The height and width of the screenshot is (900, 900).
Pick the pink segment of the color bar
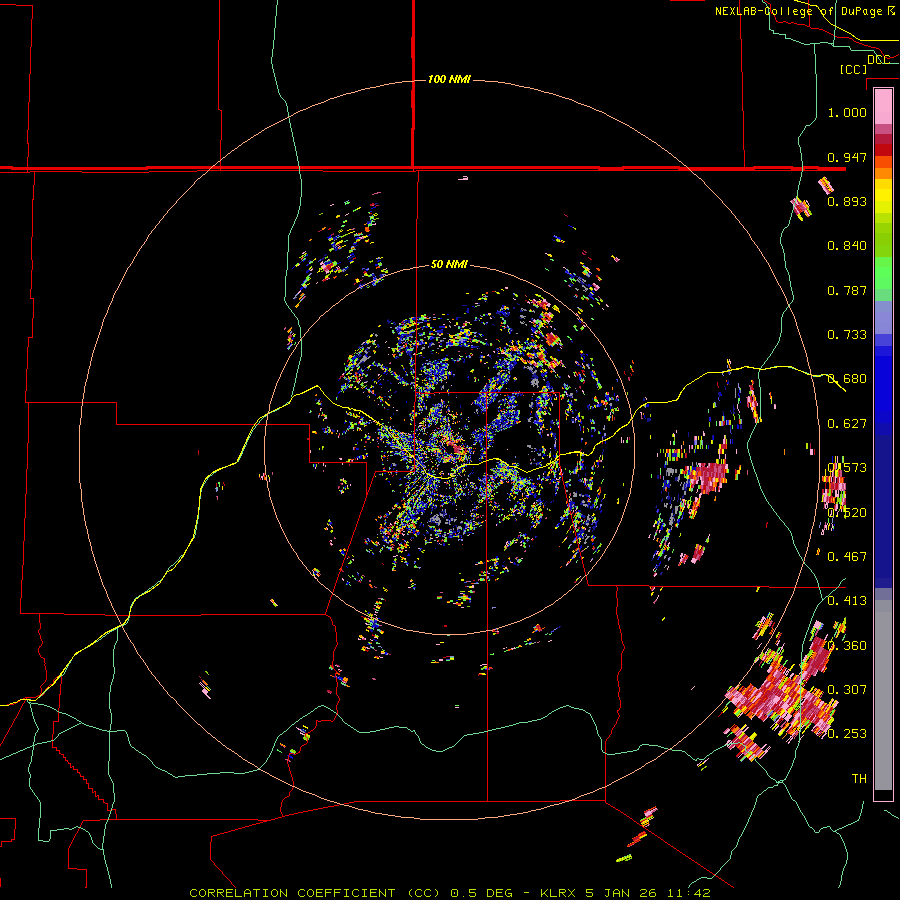pos(883,106)
